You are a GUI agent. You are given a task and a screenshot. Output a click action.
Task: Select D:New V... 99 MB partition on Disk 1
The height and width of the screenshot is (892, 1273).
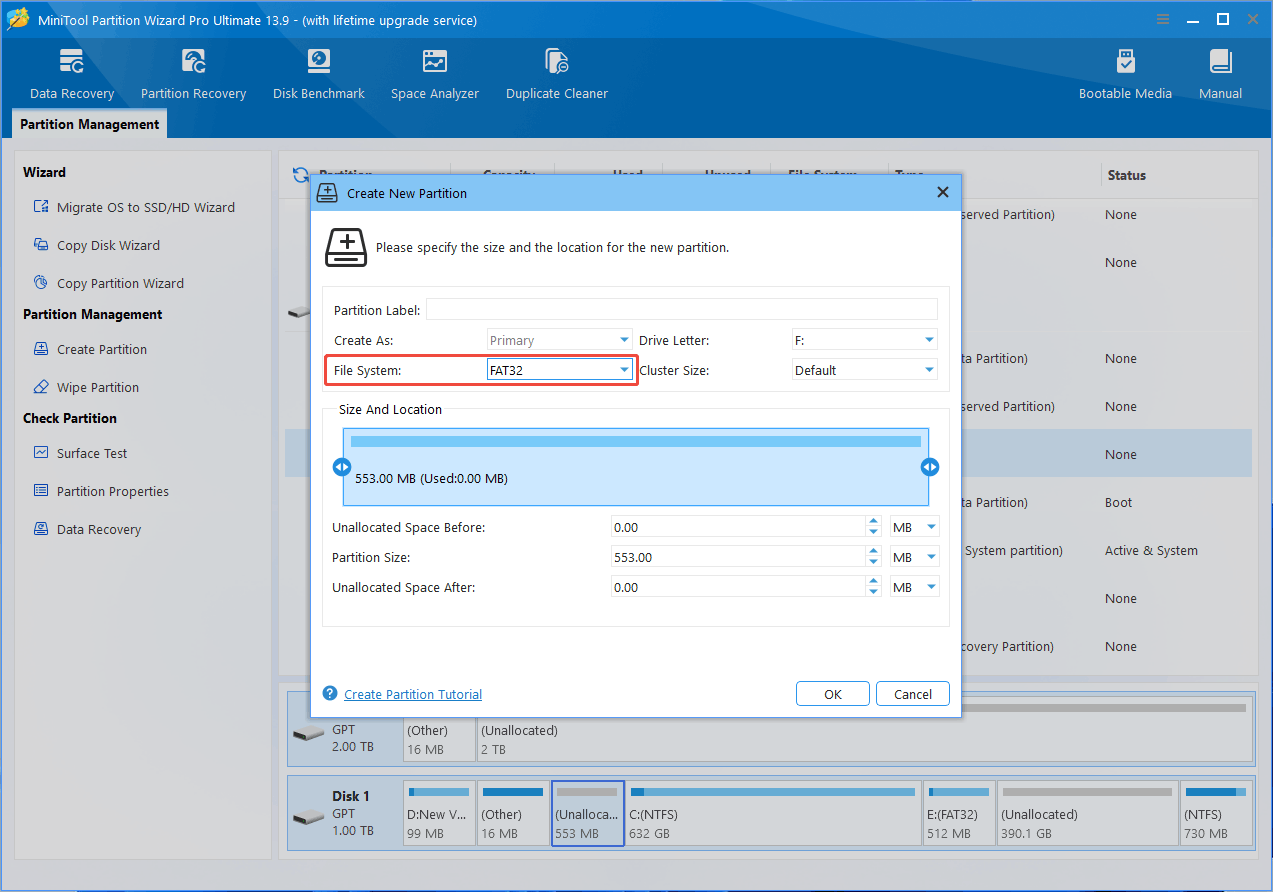(x=438, y=813)
